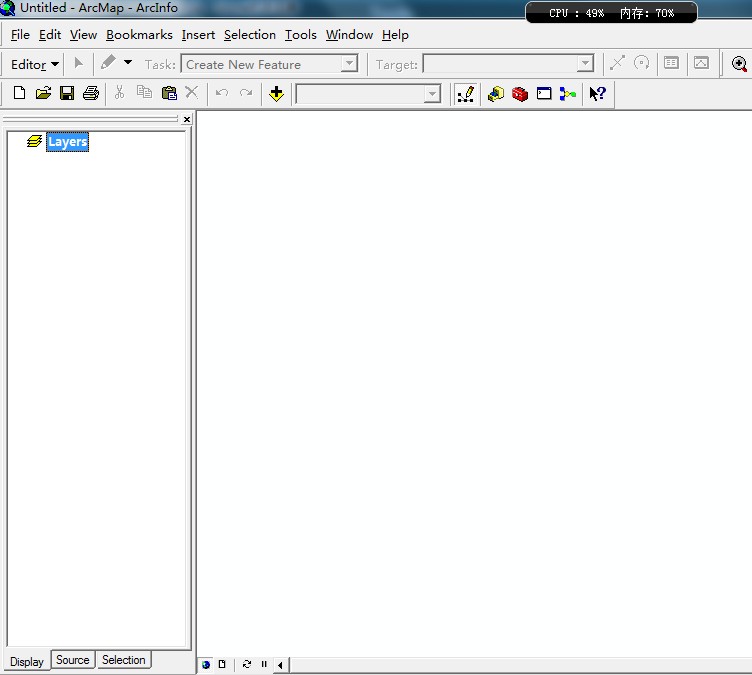Open the Task Create New Feature dropdown
This screenshot has width=752, height=675.
click(x=350, y=64)
